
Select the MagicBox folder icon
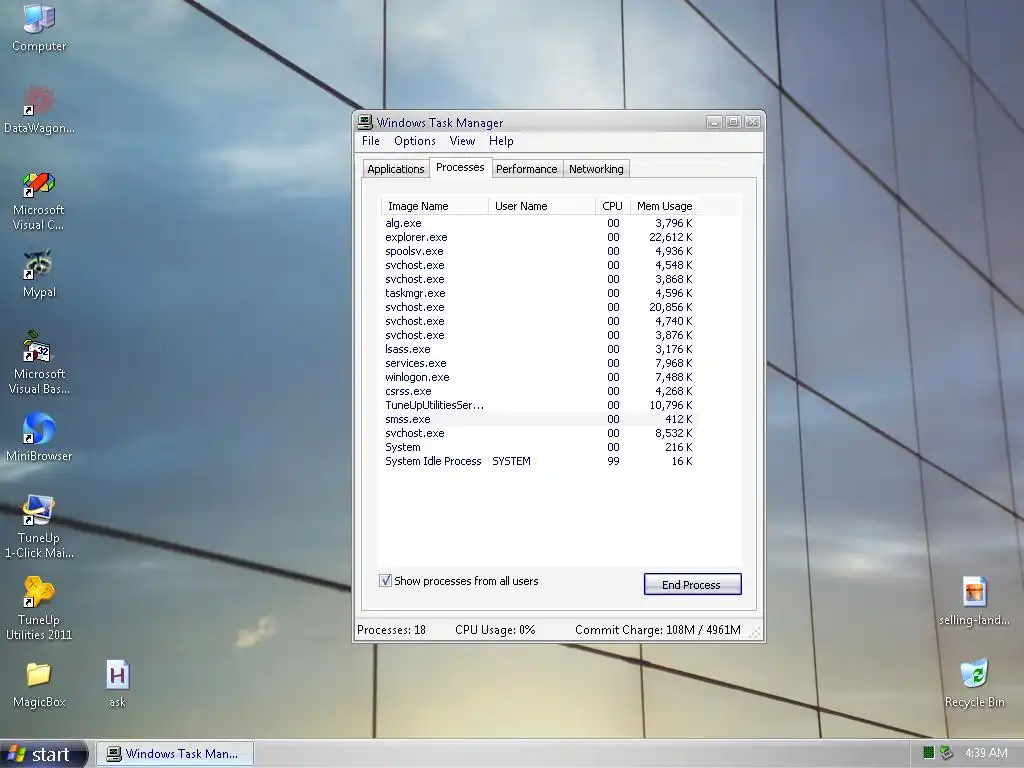coord(39,684)
